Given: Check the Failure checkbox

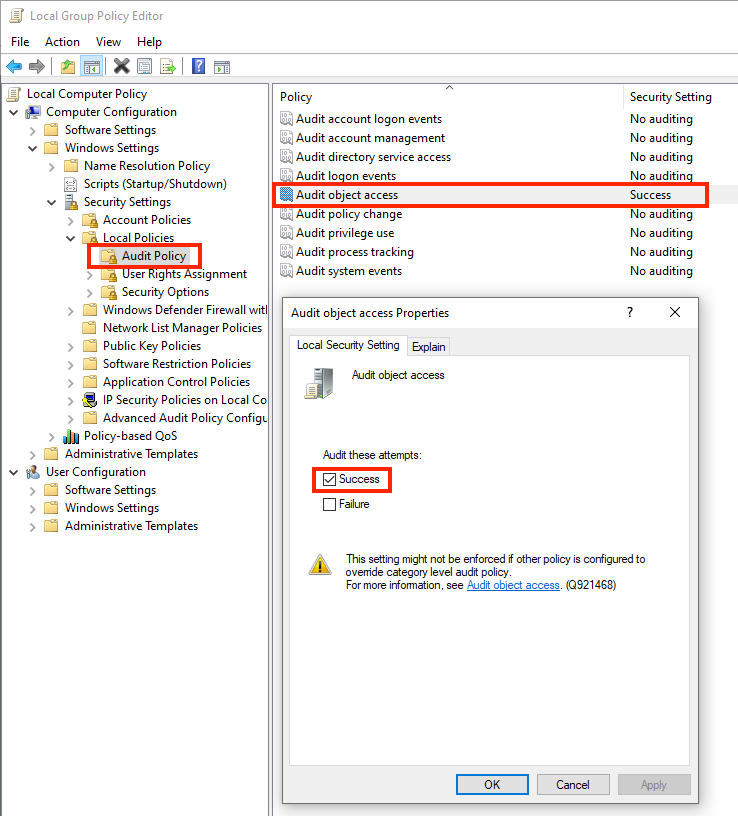Looking at the screenshot, I should pos(329,504).
